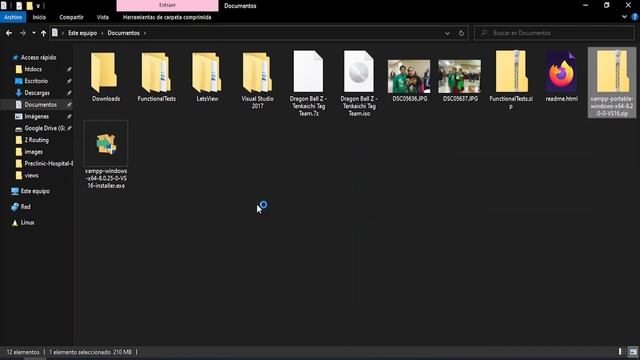640x360 pixels.
Task: Refresh the Documentos folder view
Action: (461, 33)
